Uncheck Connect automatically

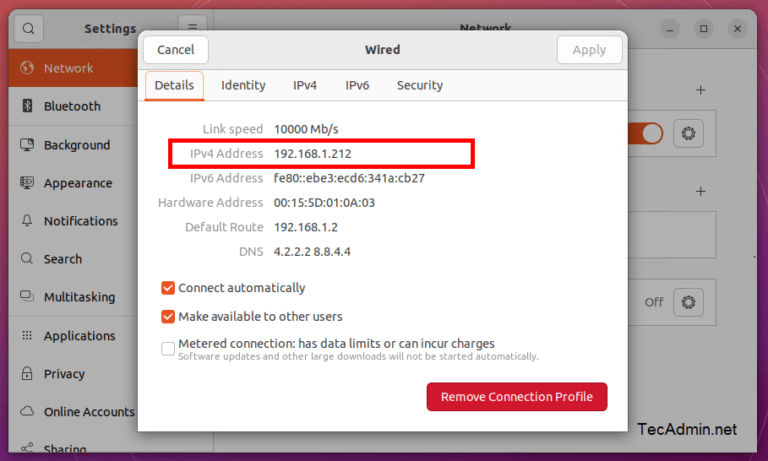[168, 288]
